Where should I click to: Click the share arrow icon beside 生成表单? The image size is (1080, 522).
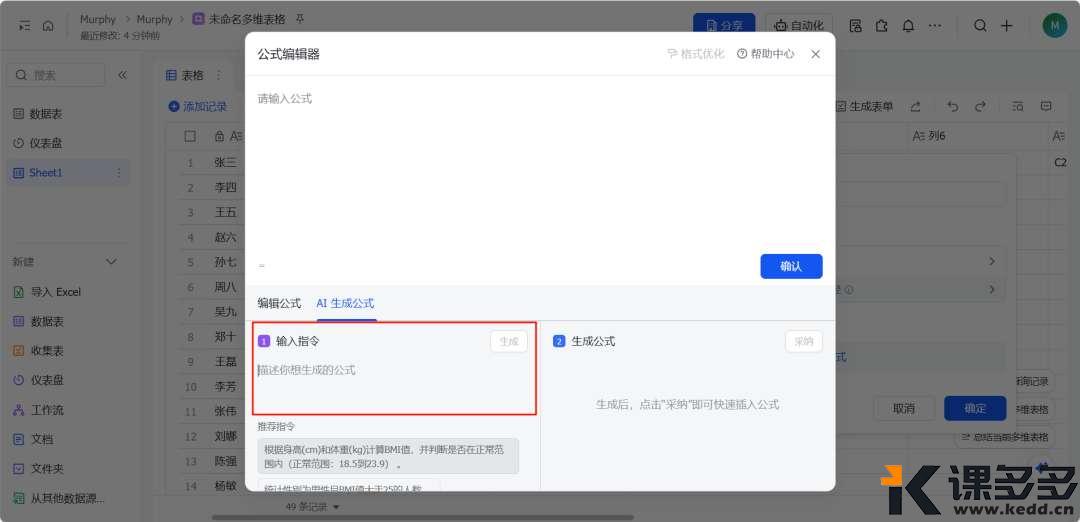(915, 107)
